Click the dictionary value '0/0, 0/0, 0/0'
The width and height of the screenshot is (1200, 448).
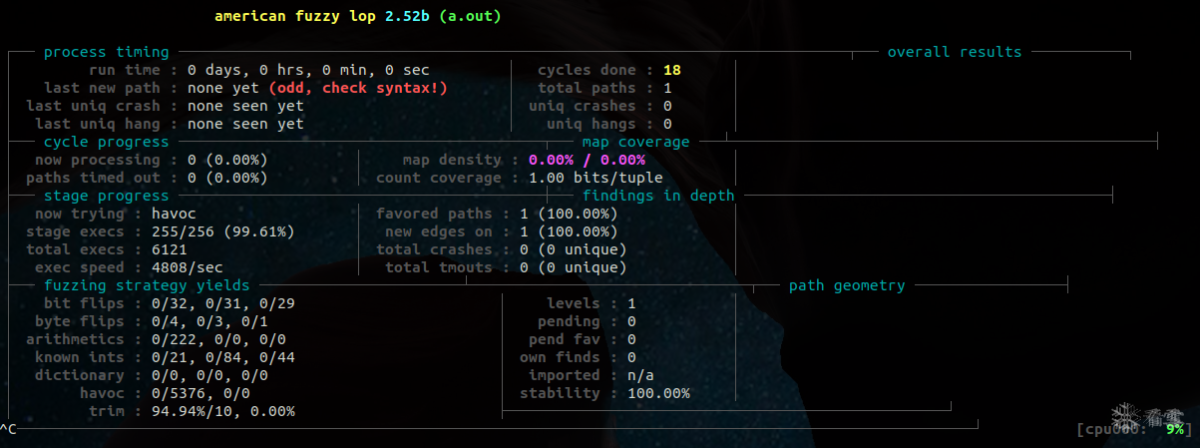pos(209,376)
